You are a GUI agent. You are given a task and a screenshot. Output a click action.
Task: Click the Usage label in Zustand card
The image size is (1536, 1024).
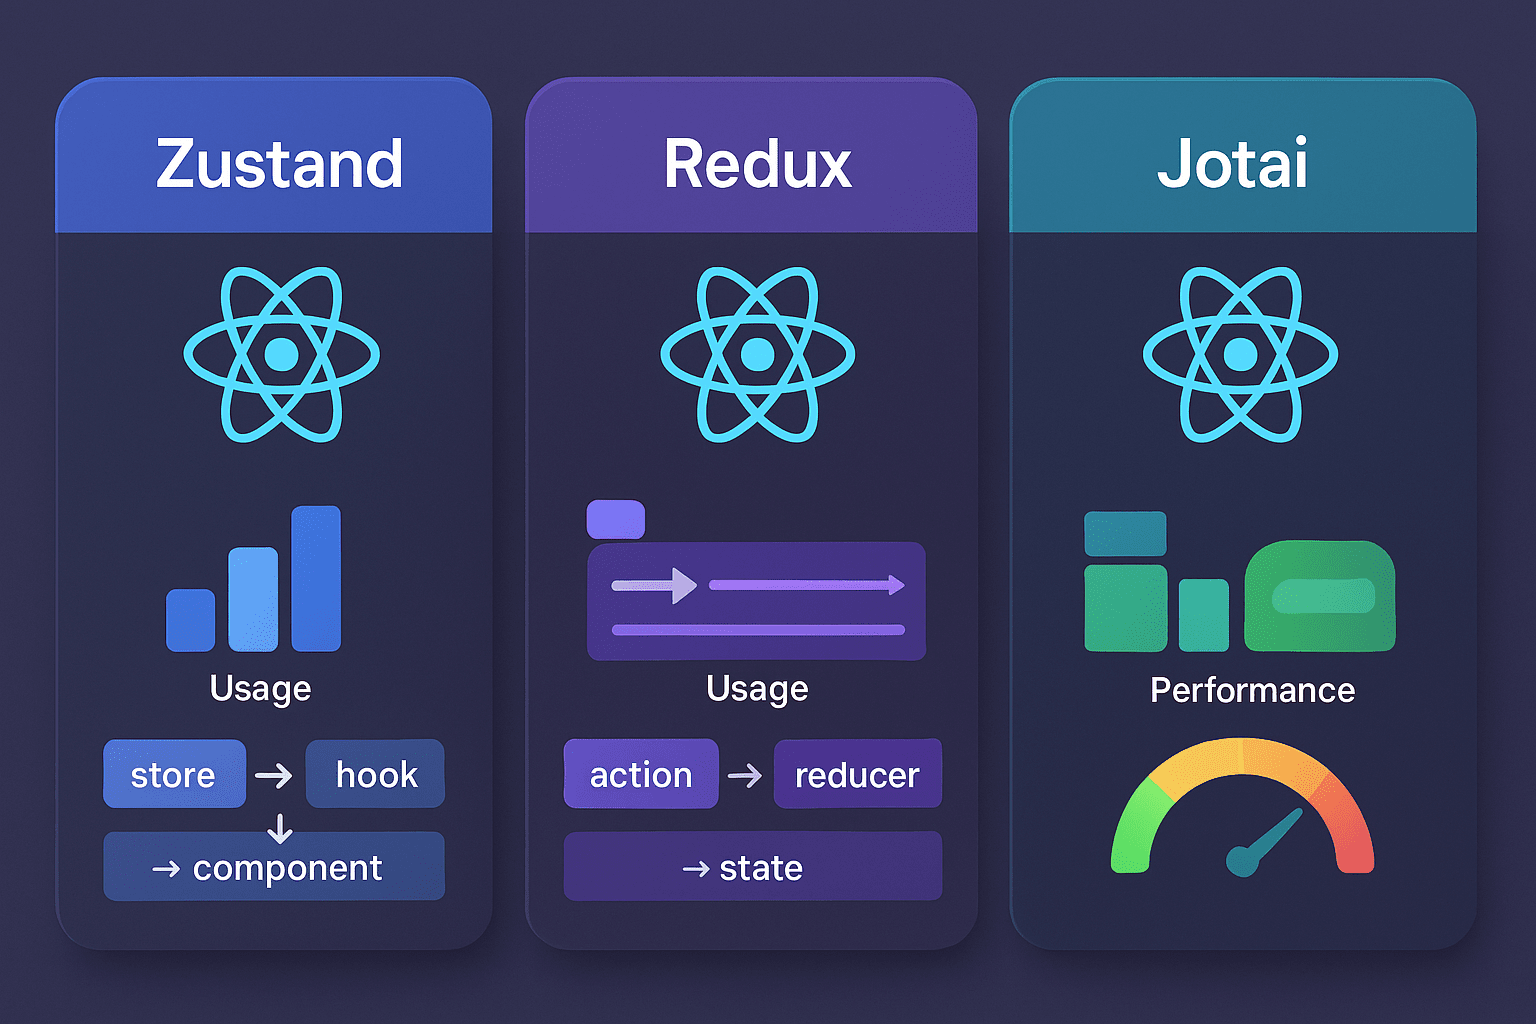coord(260,689)
